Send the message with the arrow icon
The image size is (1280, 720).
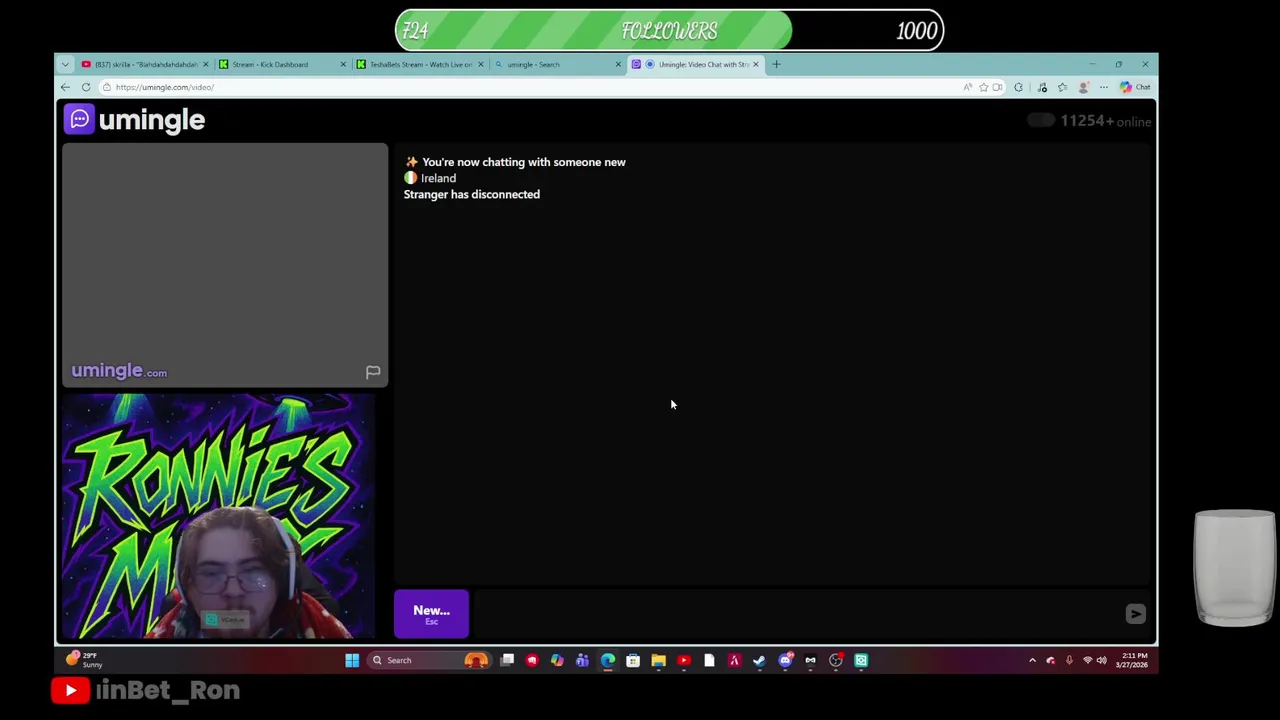click(1135, 614)
